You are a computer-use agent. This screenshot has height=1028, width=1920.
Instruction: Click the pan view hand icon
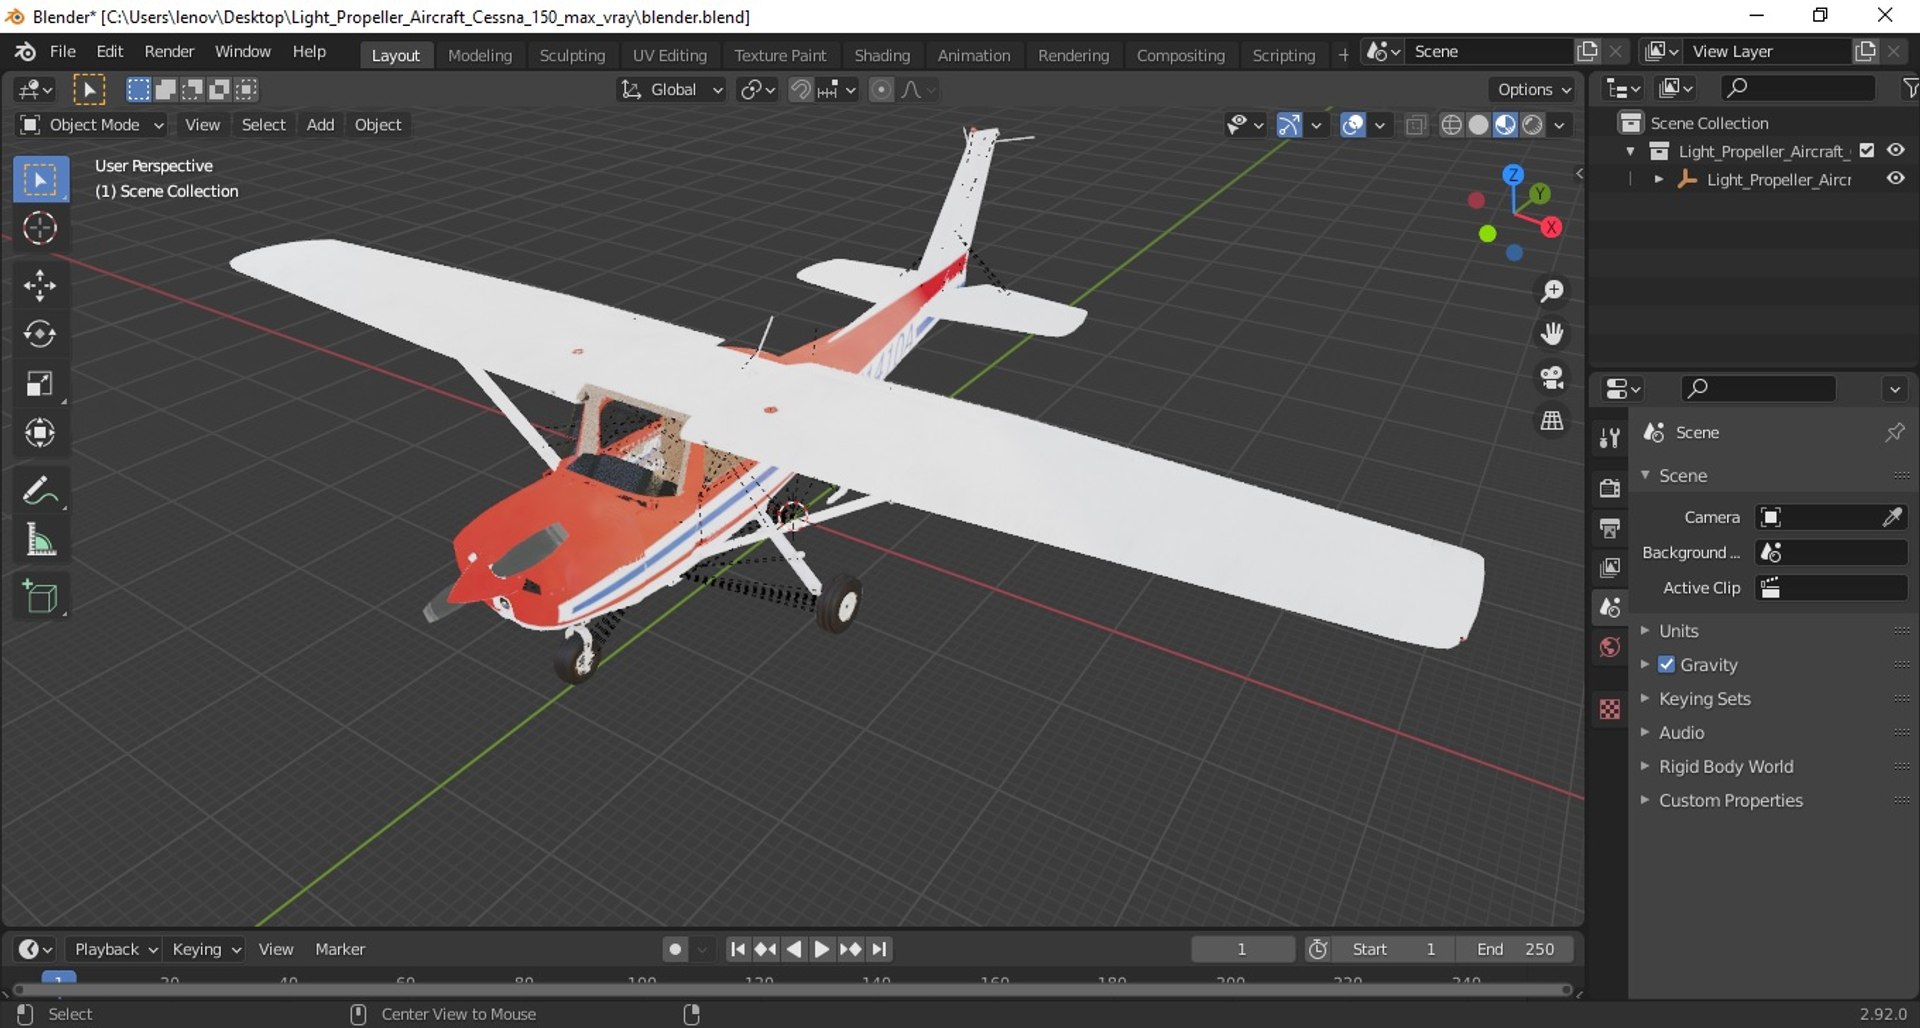(x=1552, y=334)
